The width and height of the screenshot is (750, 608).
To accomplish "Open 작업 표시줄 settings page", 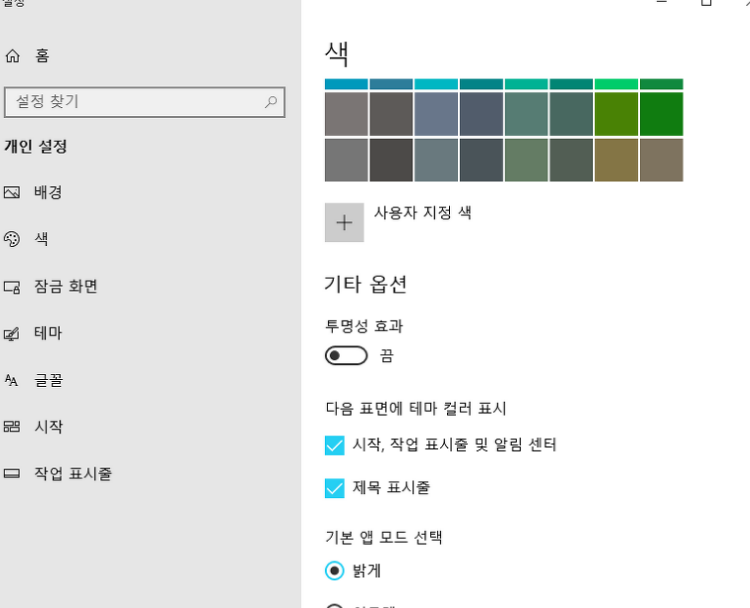I will 73,474.
